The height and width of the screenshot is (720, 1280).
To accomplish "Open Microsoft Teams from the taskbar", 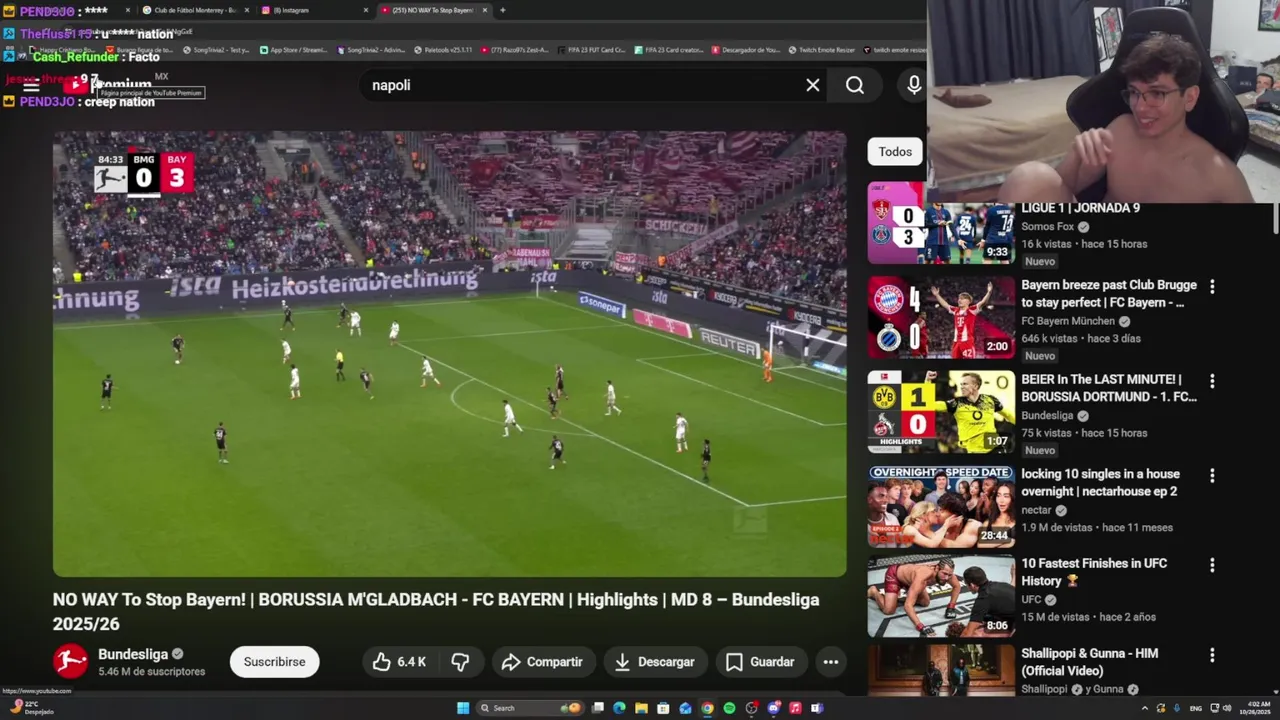I will (x=817, y=708).
